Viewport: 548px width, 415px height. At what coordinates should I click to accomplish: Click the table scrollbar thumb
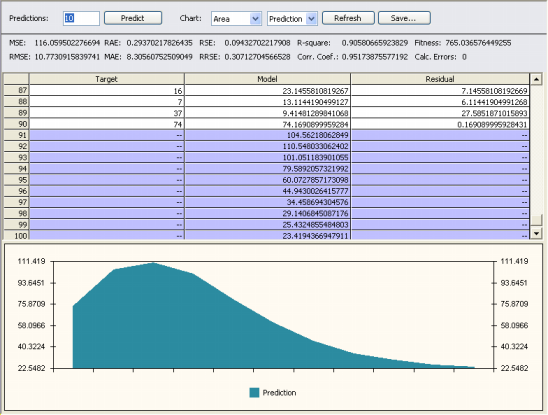click(x=536, y=220)
